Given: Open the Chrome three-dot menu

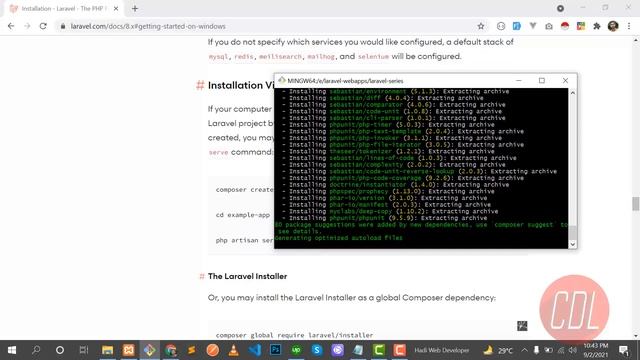Looking at the screenshot, I should click(629, 26).
